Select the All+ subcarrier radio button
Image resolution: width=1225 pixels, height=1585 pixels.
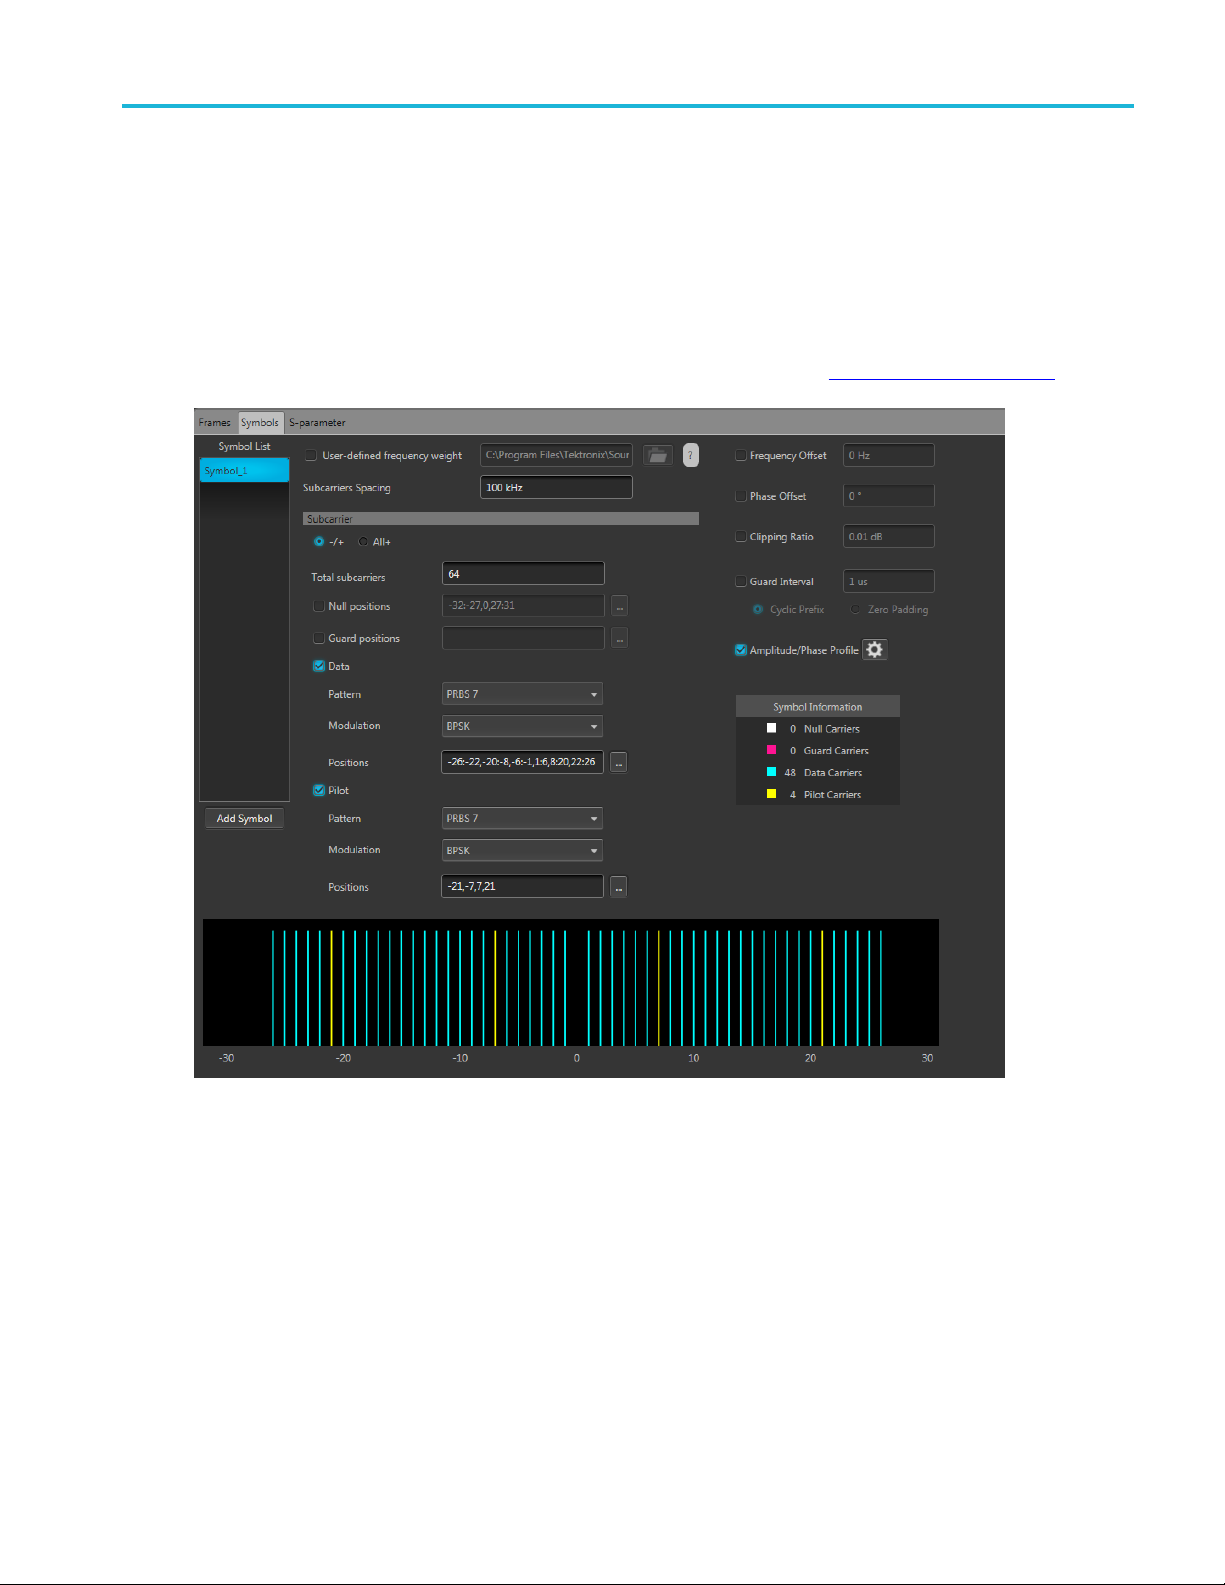tap(363, 541)
